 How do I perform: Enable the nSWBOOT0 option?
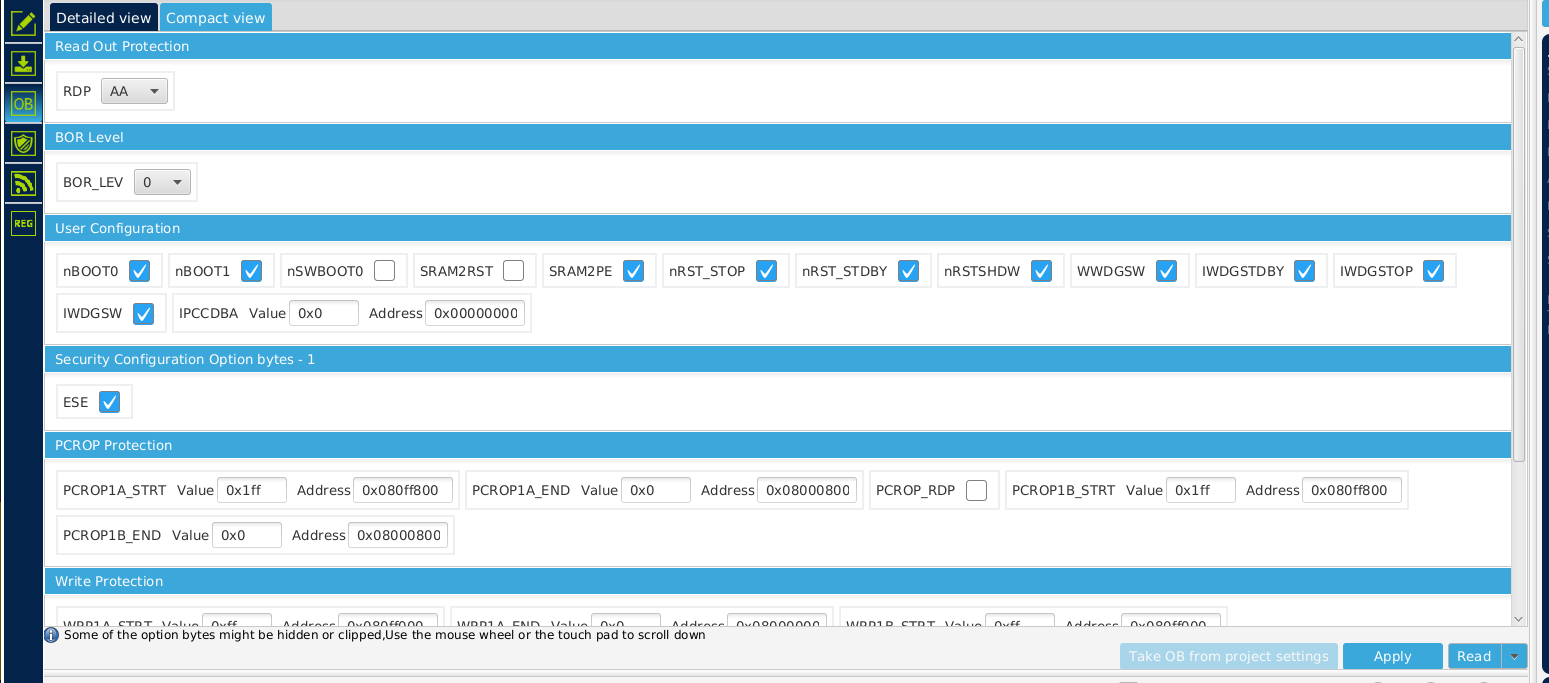tap(383, 270)
